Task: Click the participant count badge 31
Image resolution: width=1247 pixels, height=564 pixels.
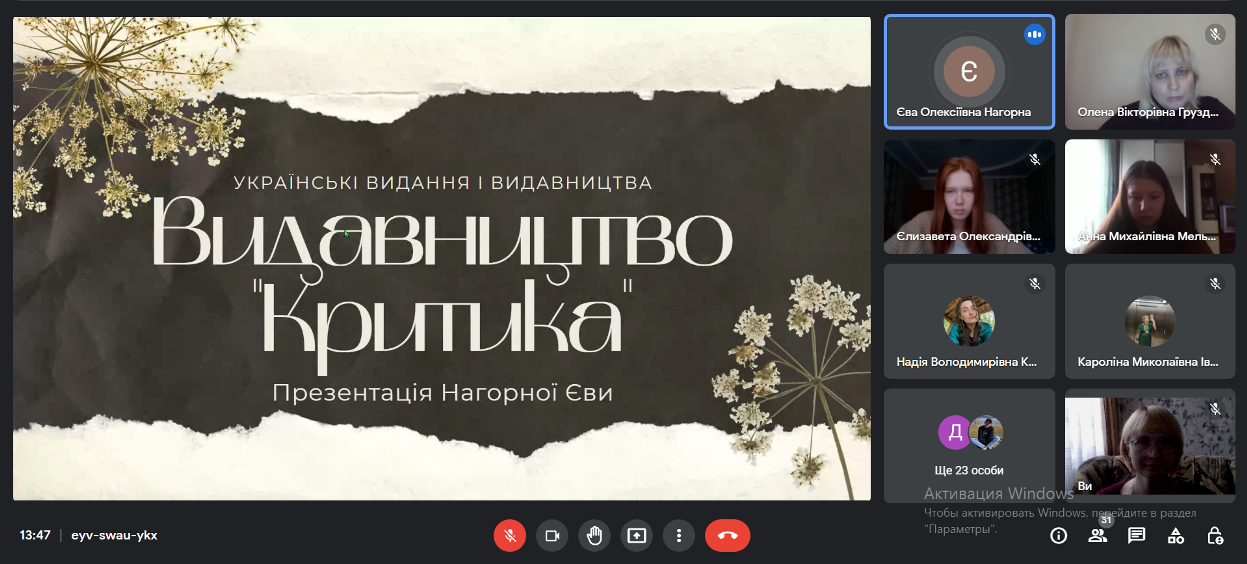Action: (x=1106, y=521)
